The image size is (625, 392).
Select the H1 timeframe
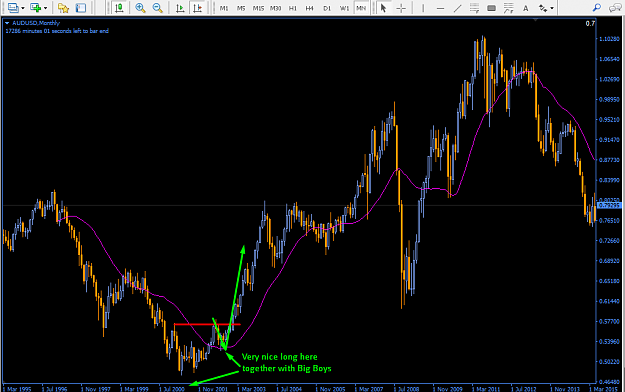293,8
